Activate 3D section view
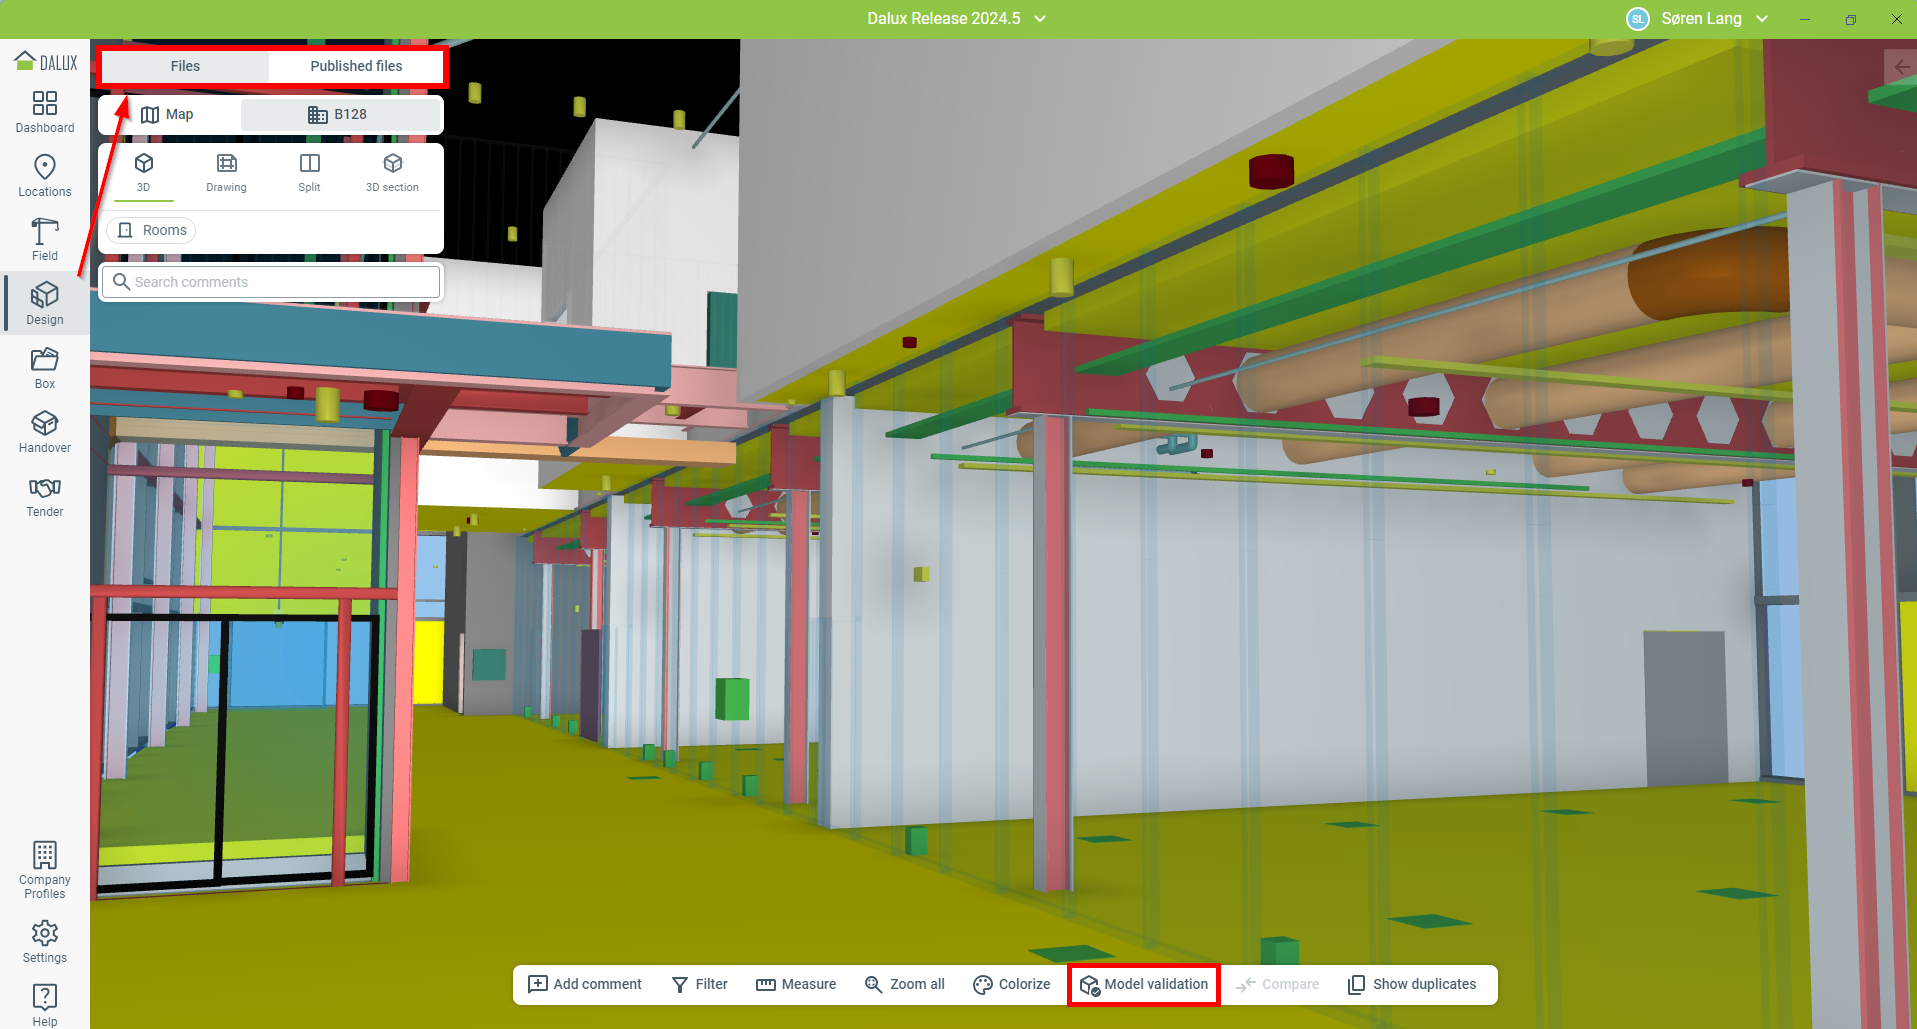This screenshot has height=1029, width=1917. point(392,173)
